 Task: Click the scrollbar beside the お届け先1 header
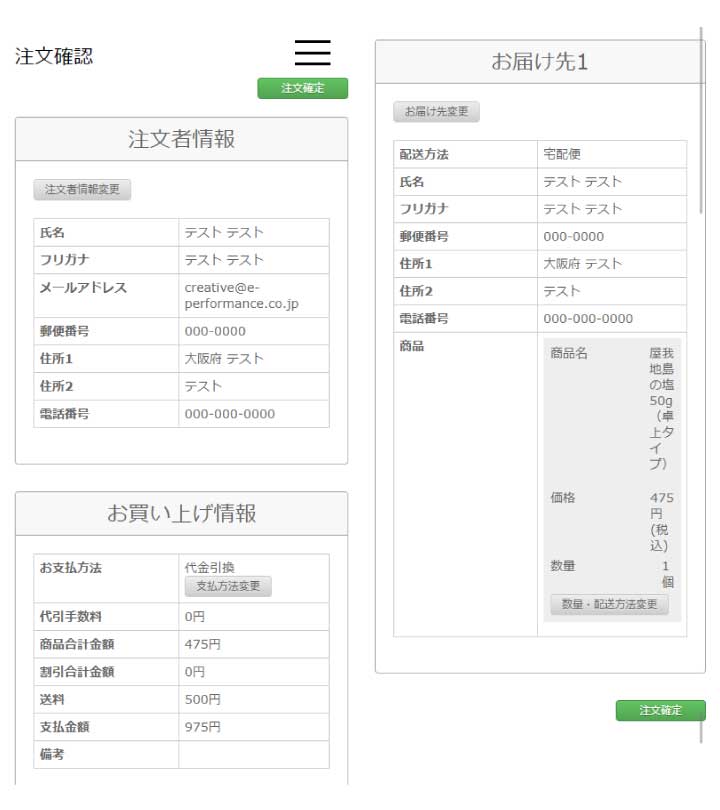[x=701, y=120]
